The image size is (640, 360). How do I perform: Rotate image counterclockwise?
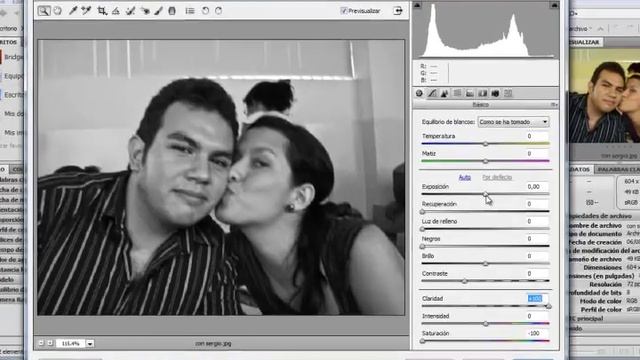(x=205, y=11)
